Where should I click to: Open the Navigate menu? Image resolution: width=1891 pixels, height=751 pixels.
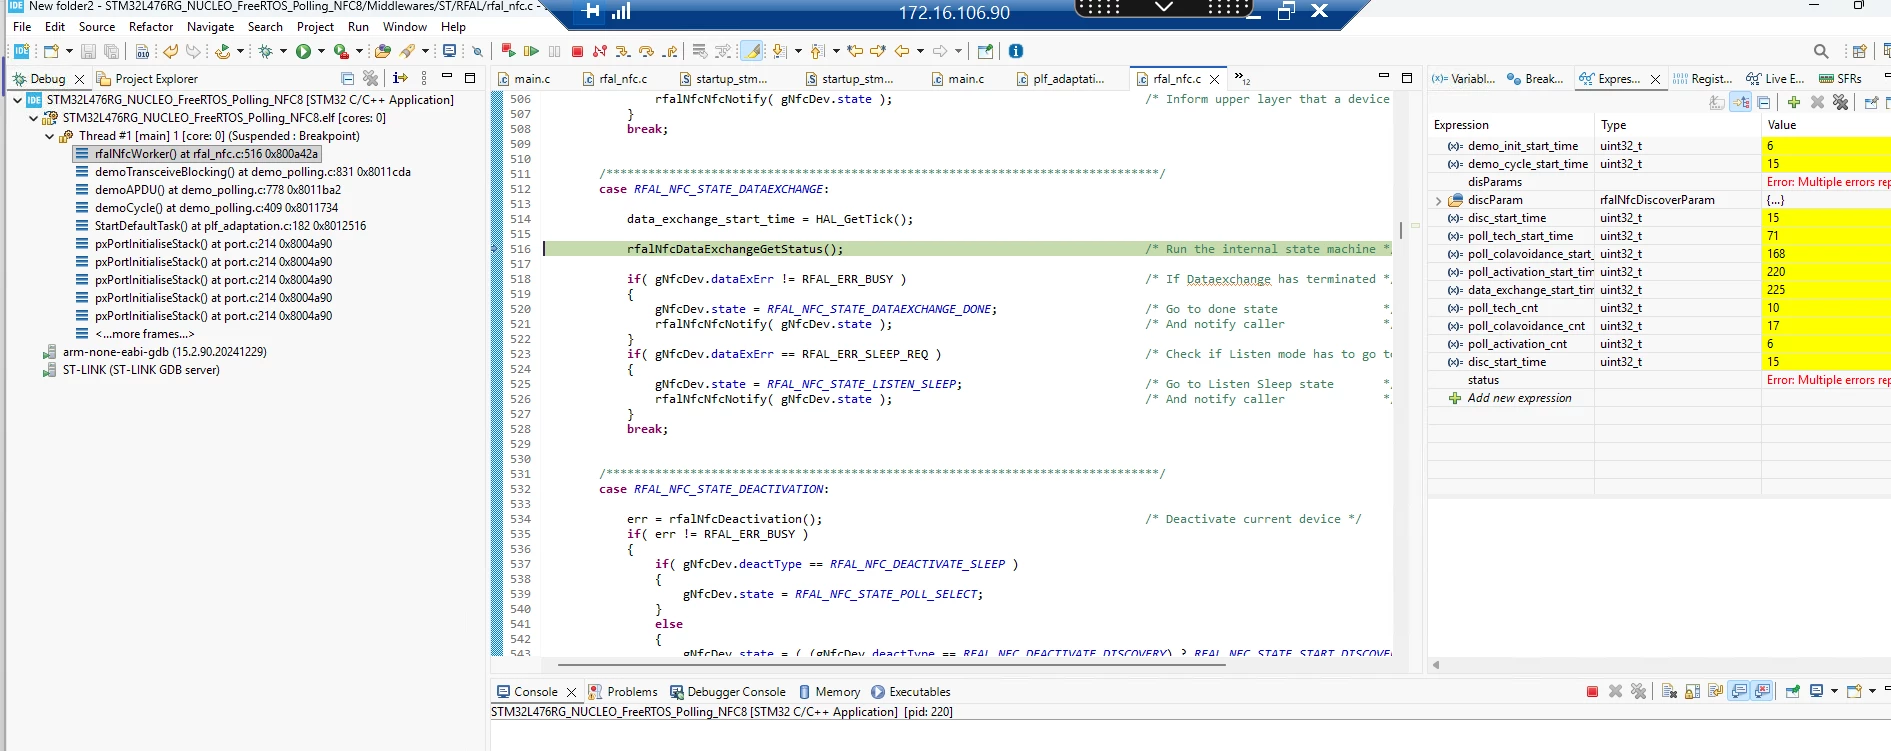coord(210,27)
